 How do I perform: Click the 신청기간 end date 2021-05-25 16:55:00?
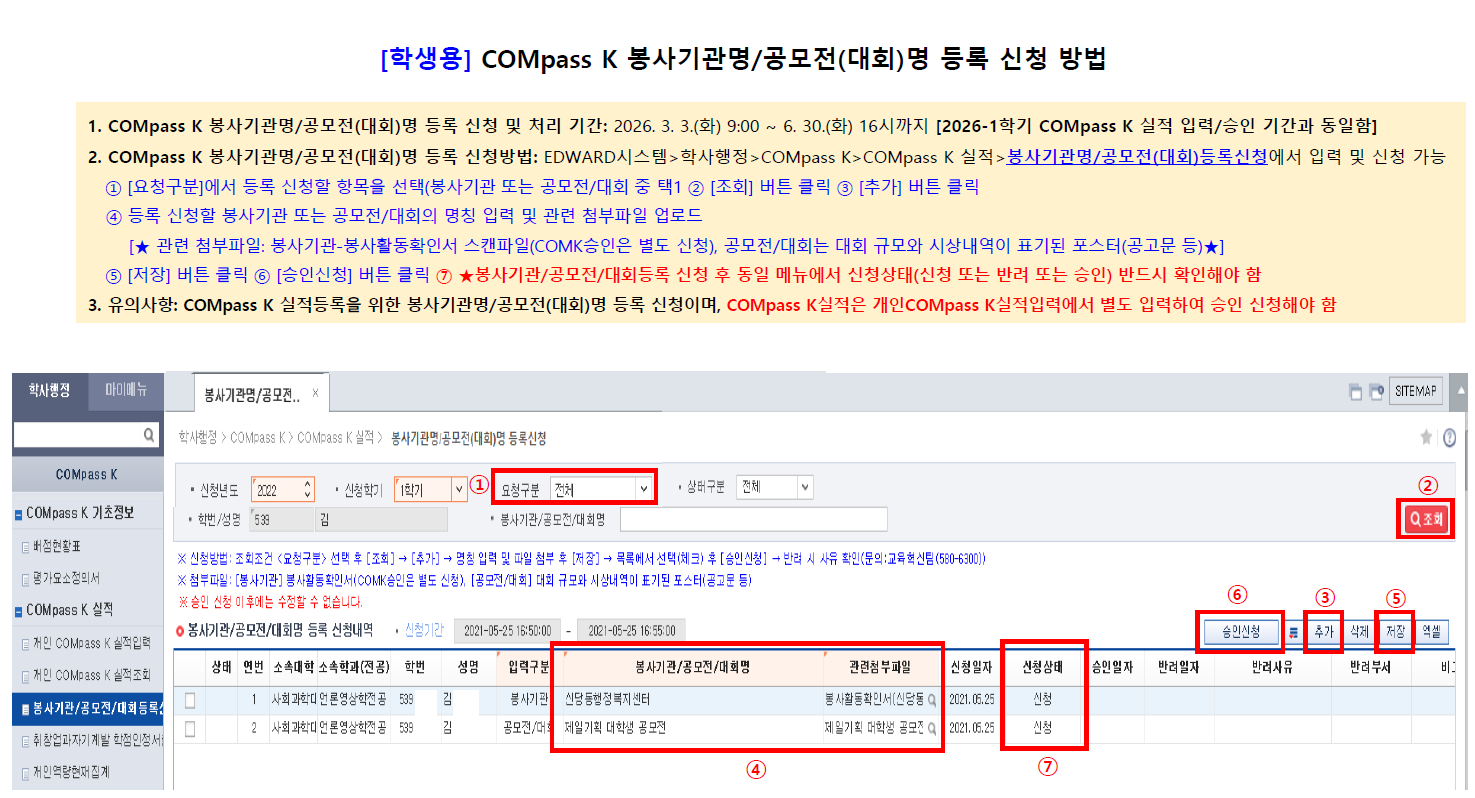(632, 631)
